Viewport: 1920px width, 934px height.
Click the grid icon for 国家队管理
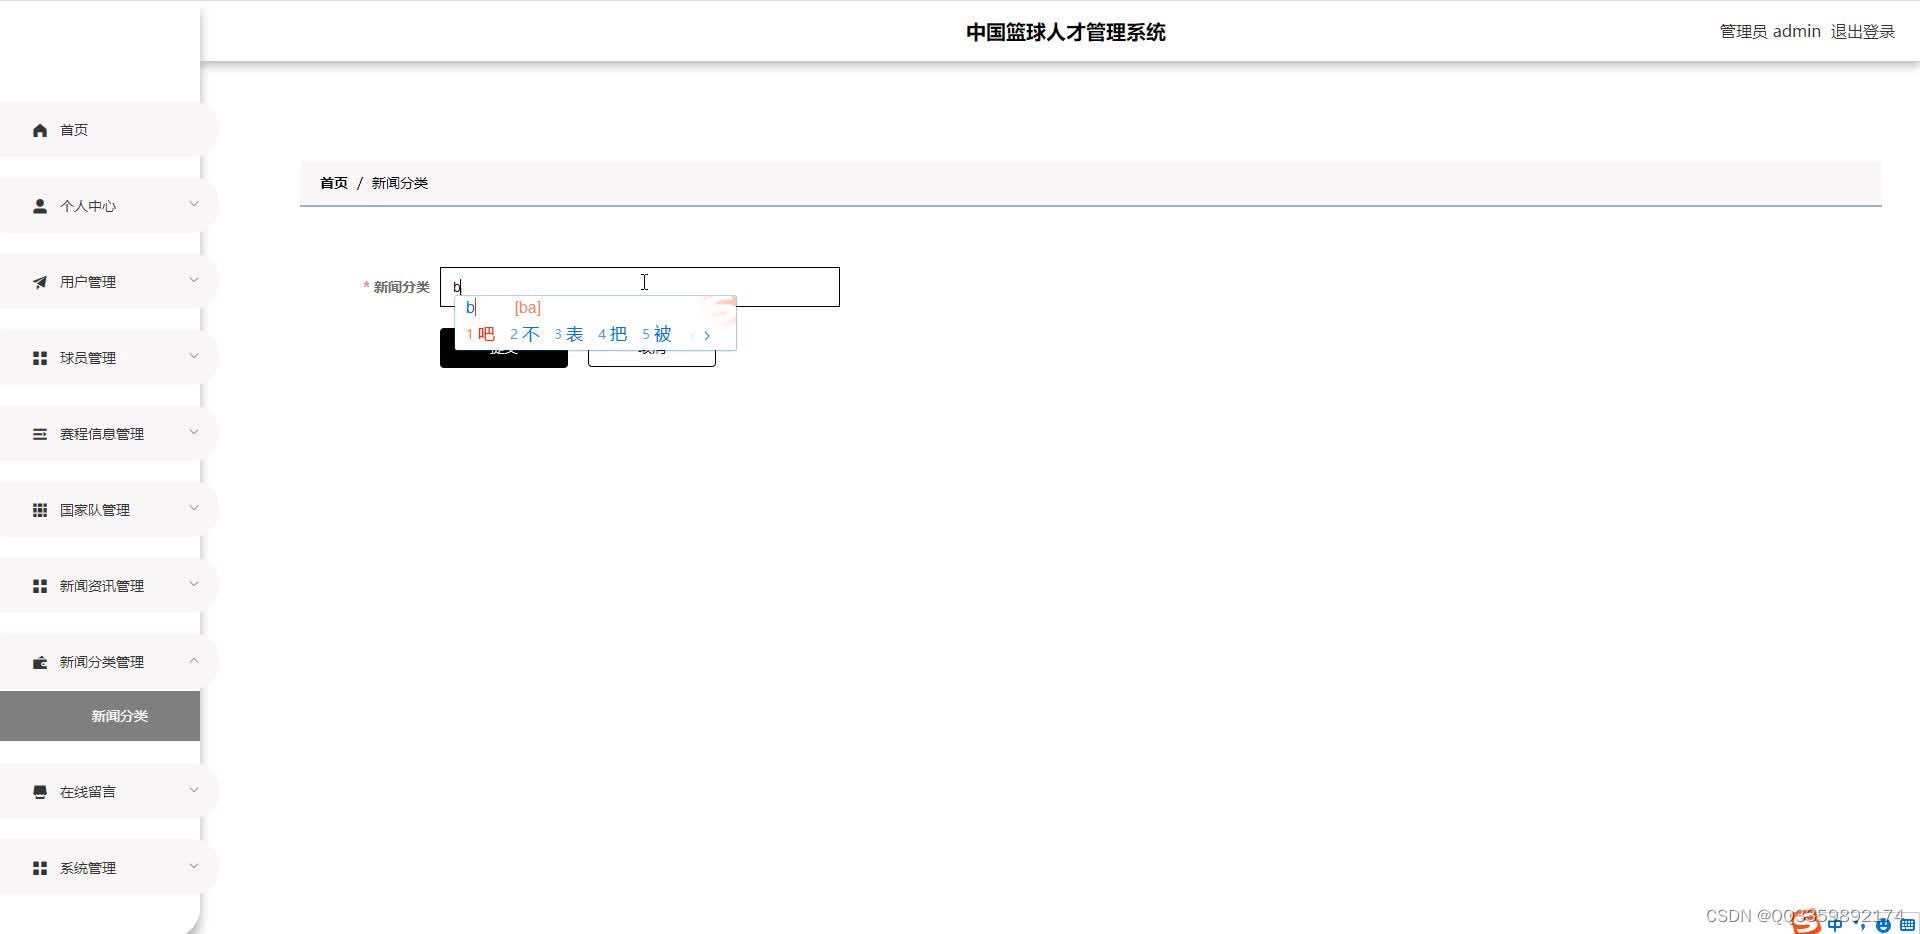[x=40, y=510]
